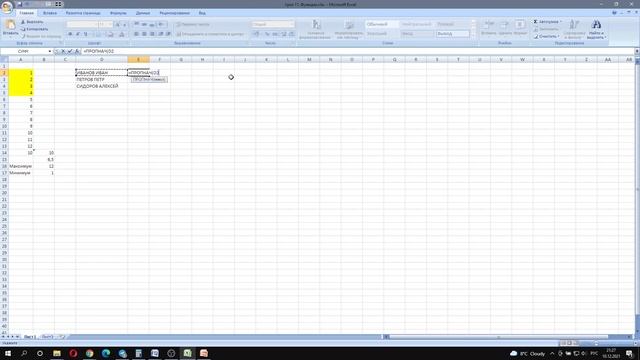Expand the cell styles gallery arrow
Viewport: 640px width, 360px height.
pyautogui.click(x=473, y=36)
